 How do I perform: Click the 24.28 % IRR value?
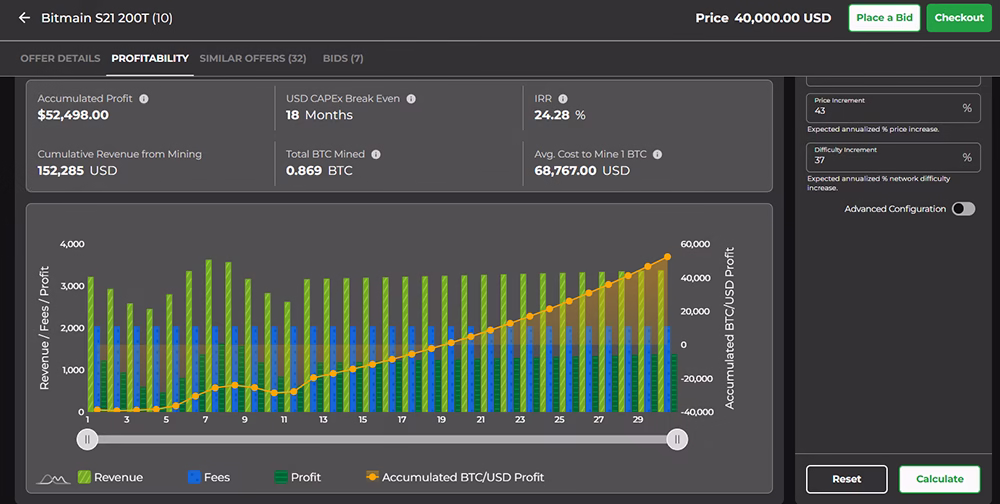[x=559, y=115]
